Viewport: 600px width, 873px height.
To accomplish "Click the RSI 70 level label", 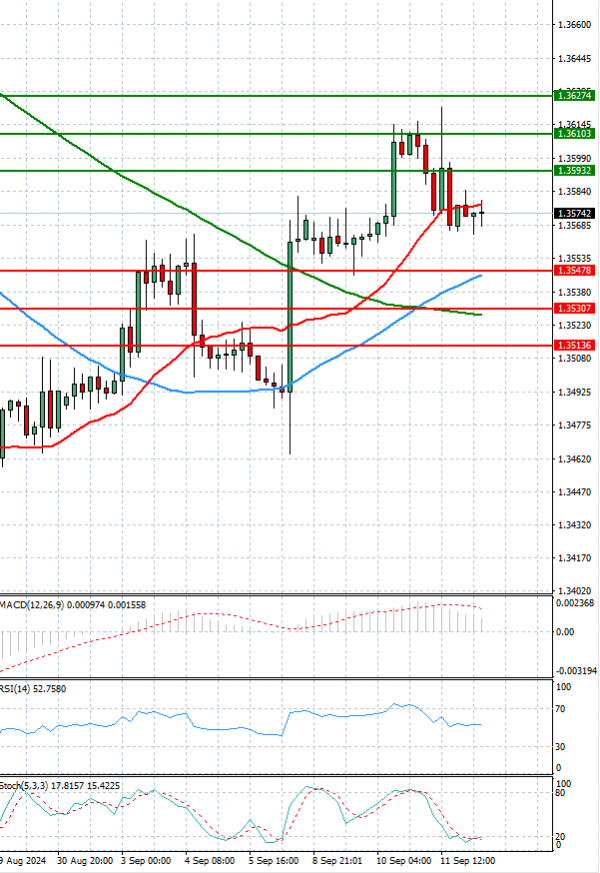I will click(x=560, y=709).
